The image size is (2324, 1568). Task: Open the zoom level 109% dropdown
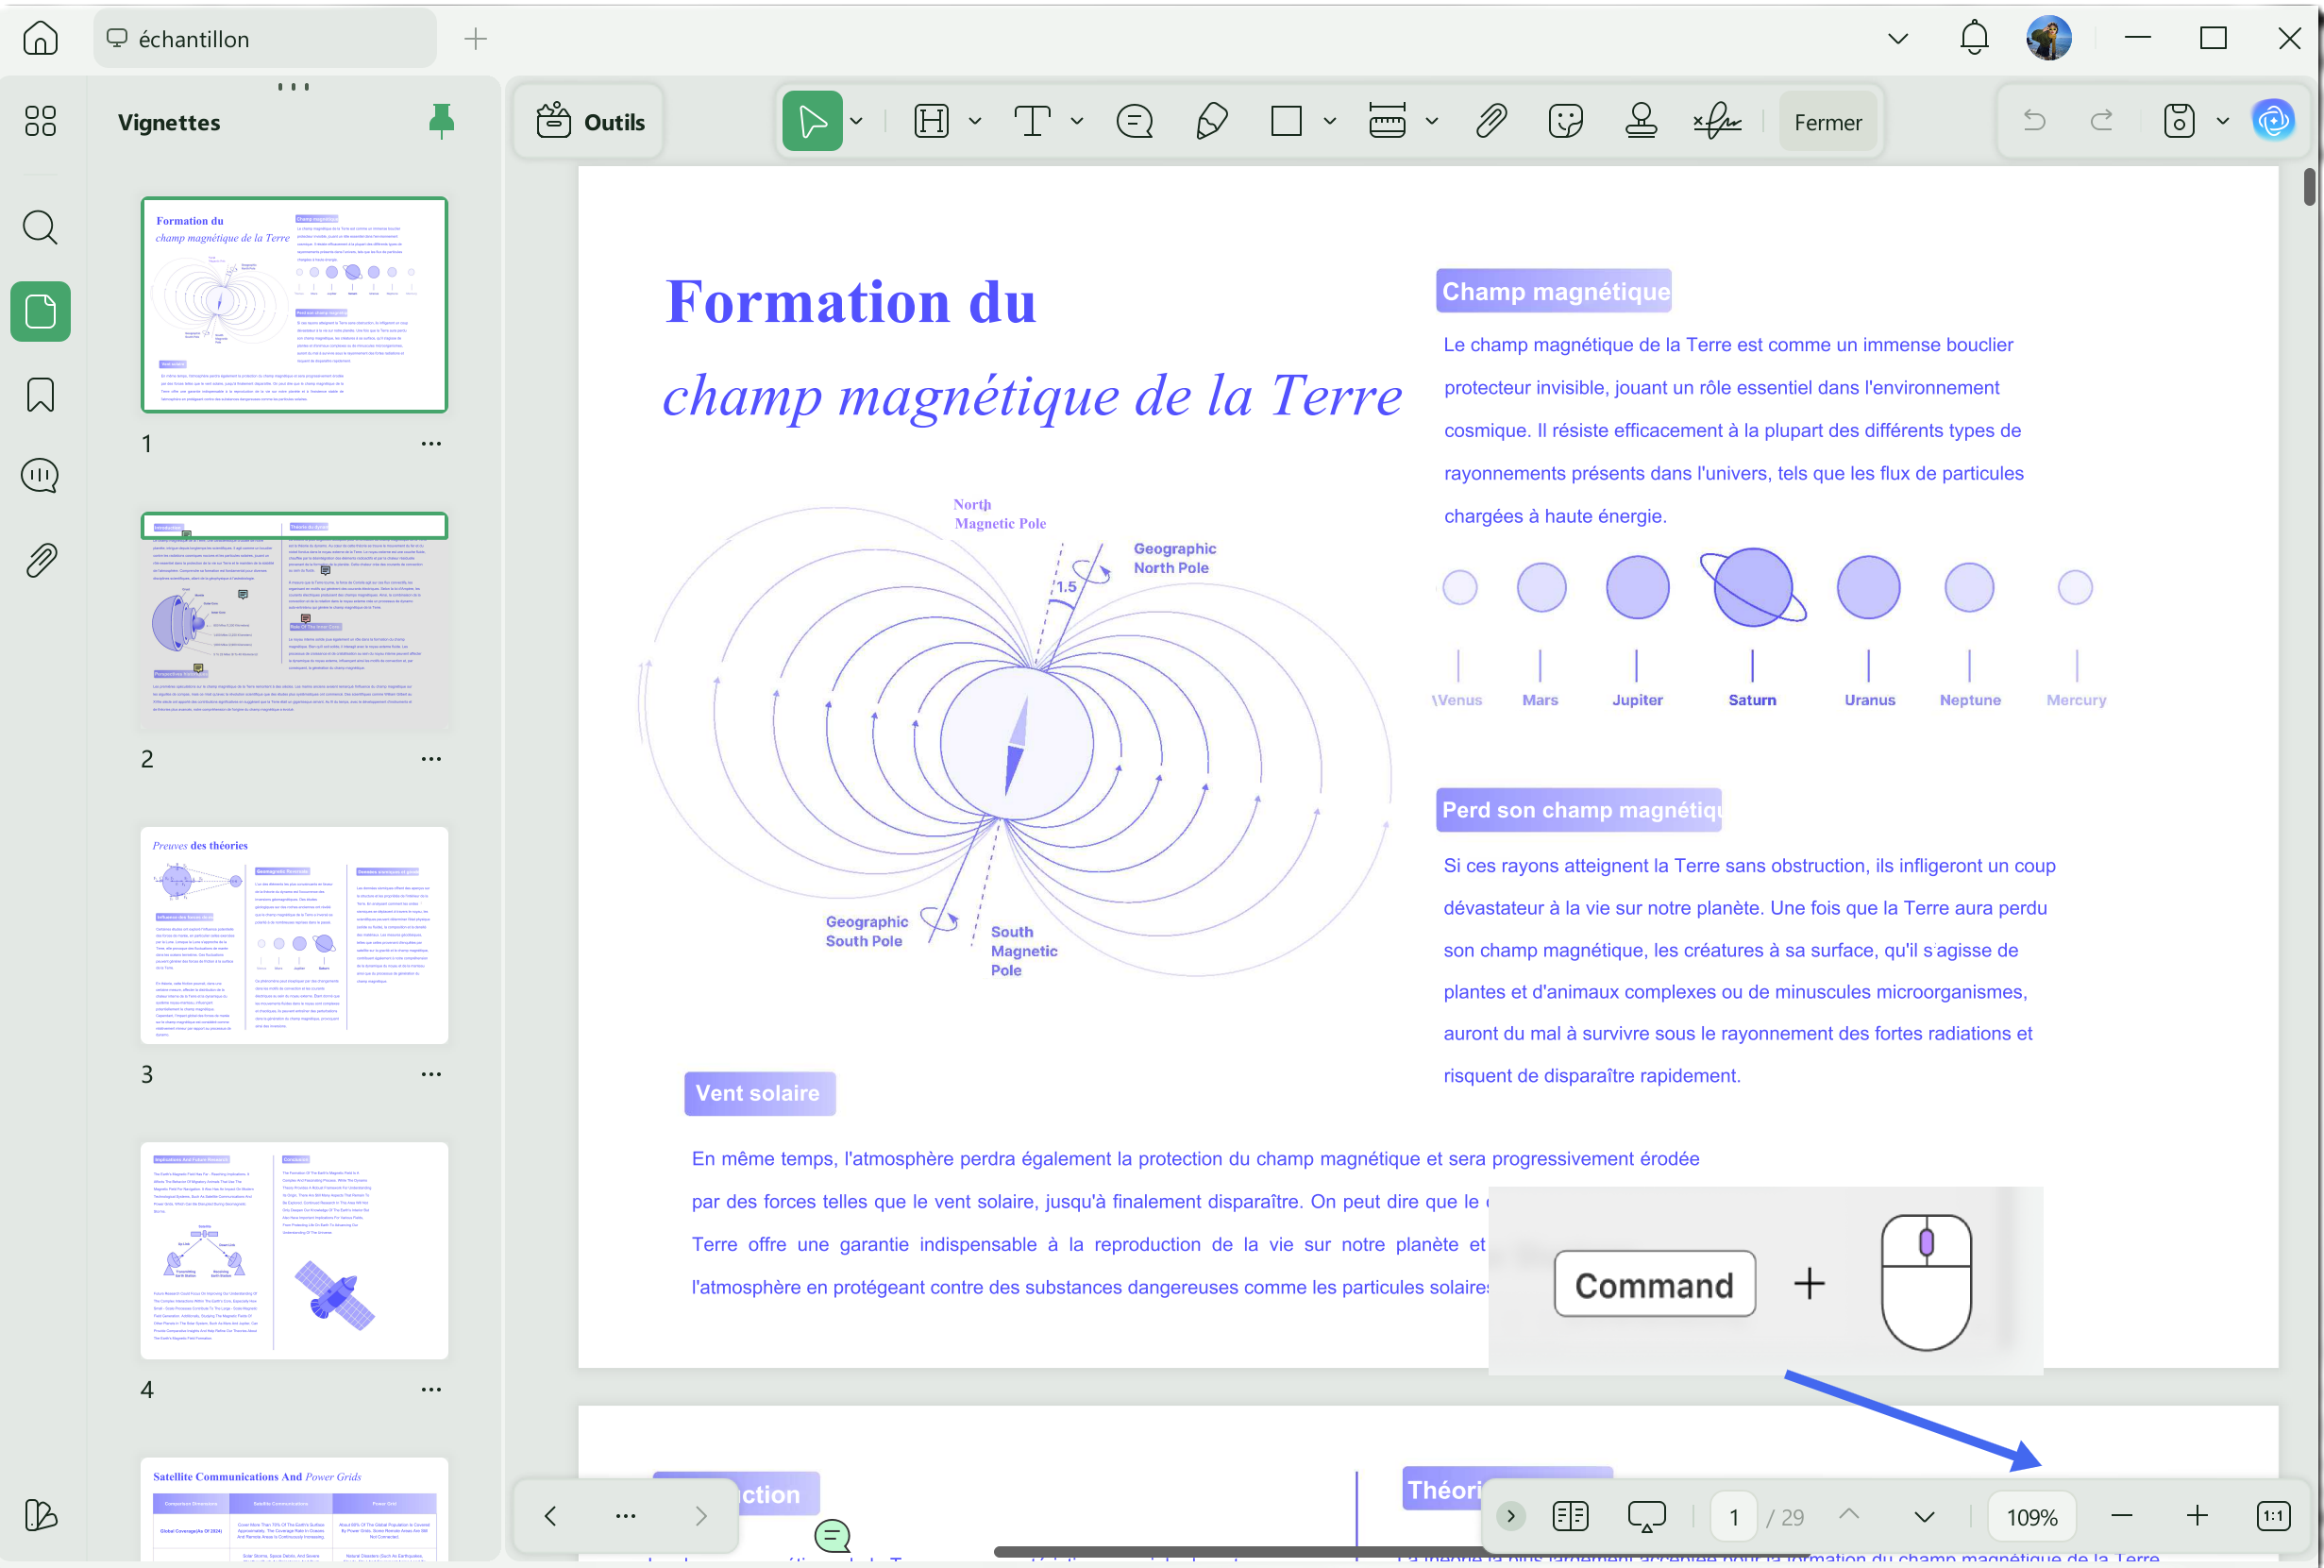click(x=2031, y=1516)
